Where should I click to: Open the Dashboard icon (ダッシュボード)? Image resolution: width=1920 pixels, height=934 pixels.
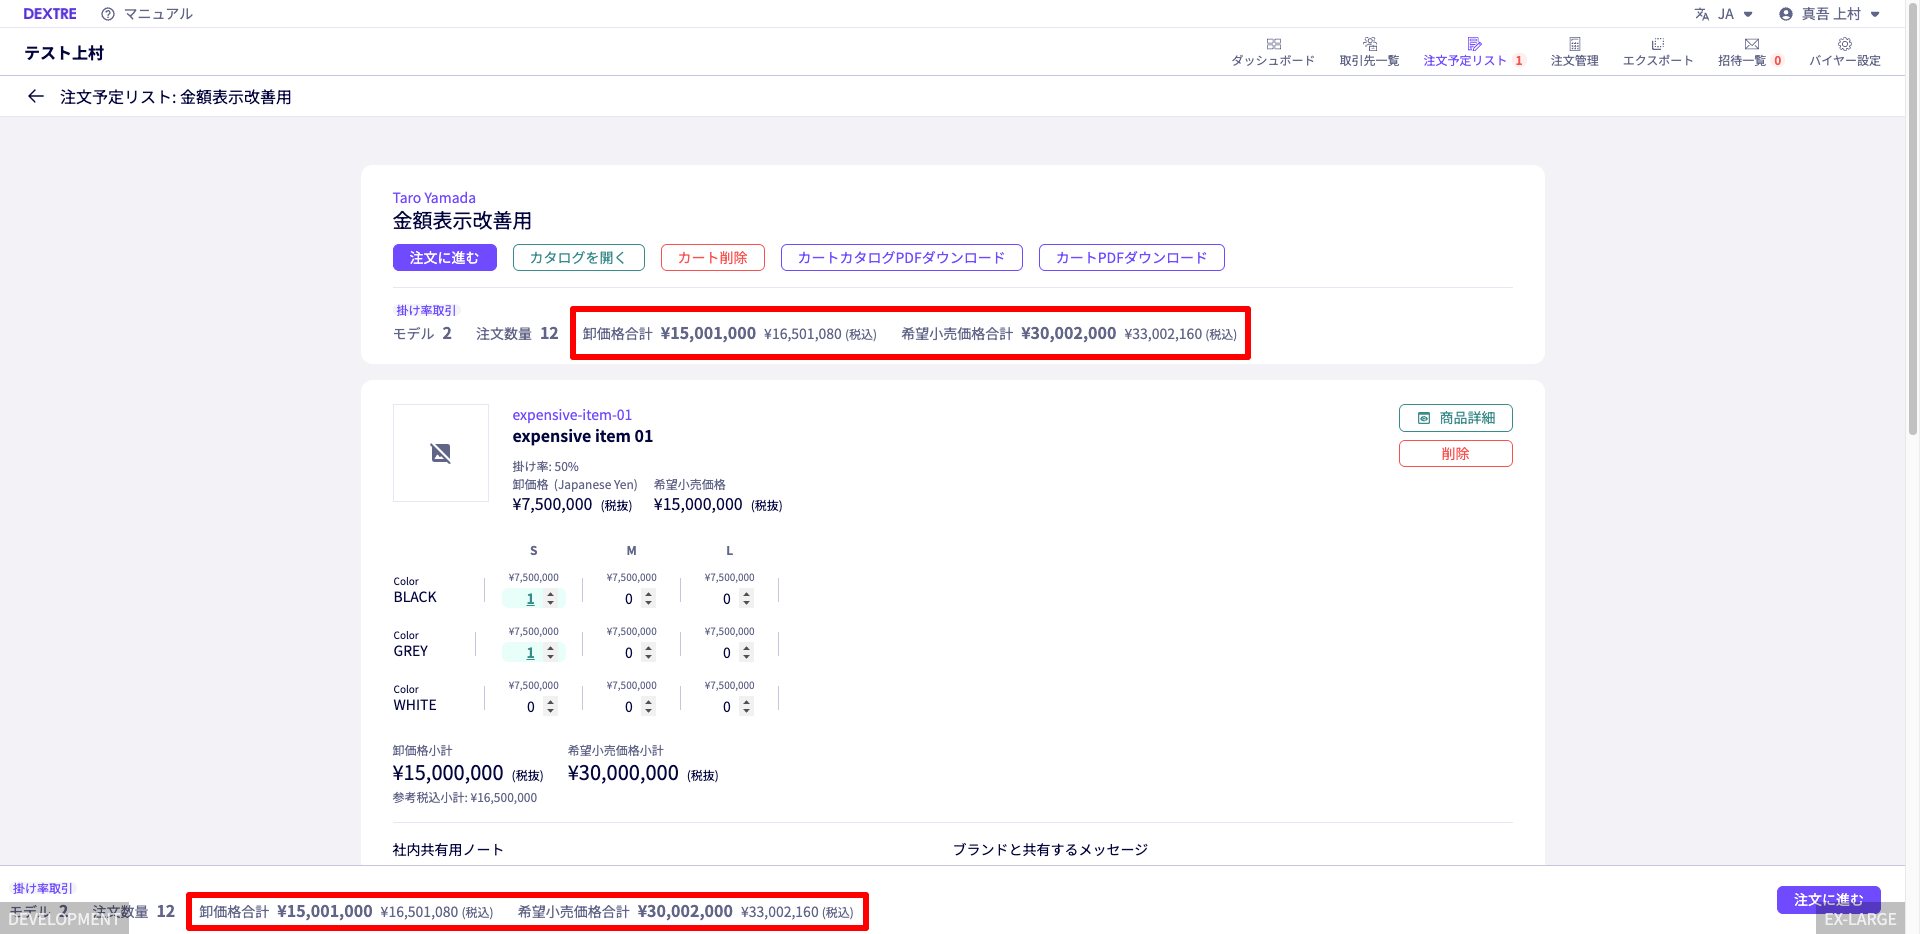1273,44
